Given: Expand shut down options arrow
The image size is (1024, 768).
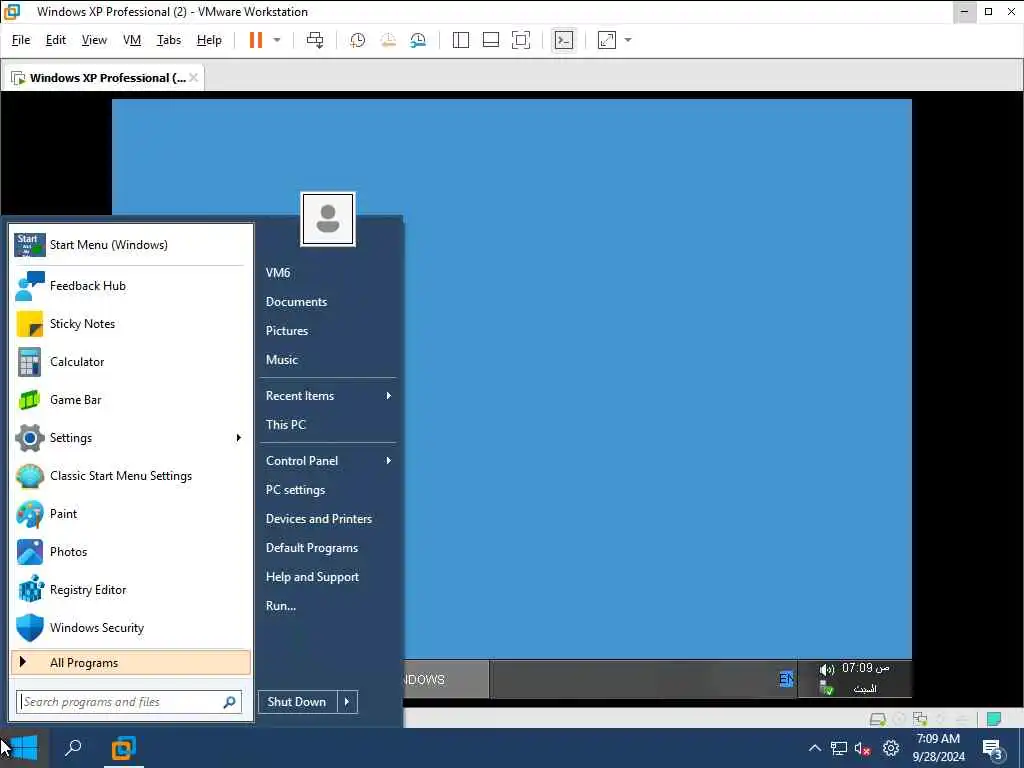Looking at the screenshot, I should coord(347,702).
